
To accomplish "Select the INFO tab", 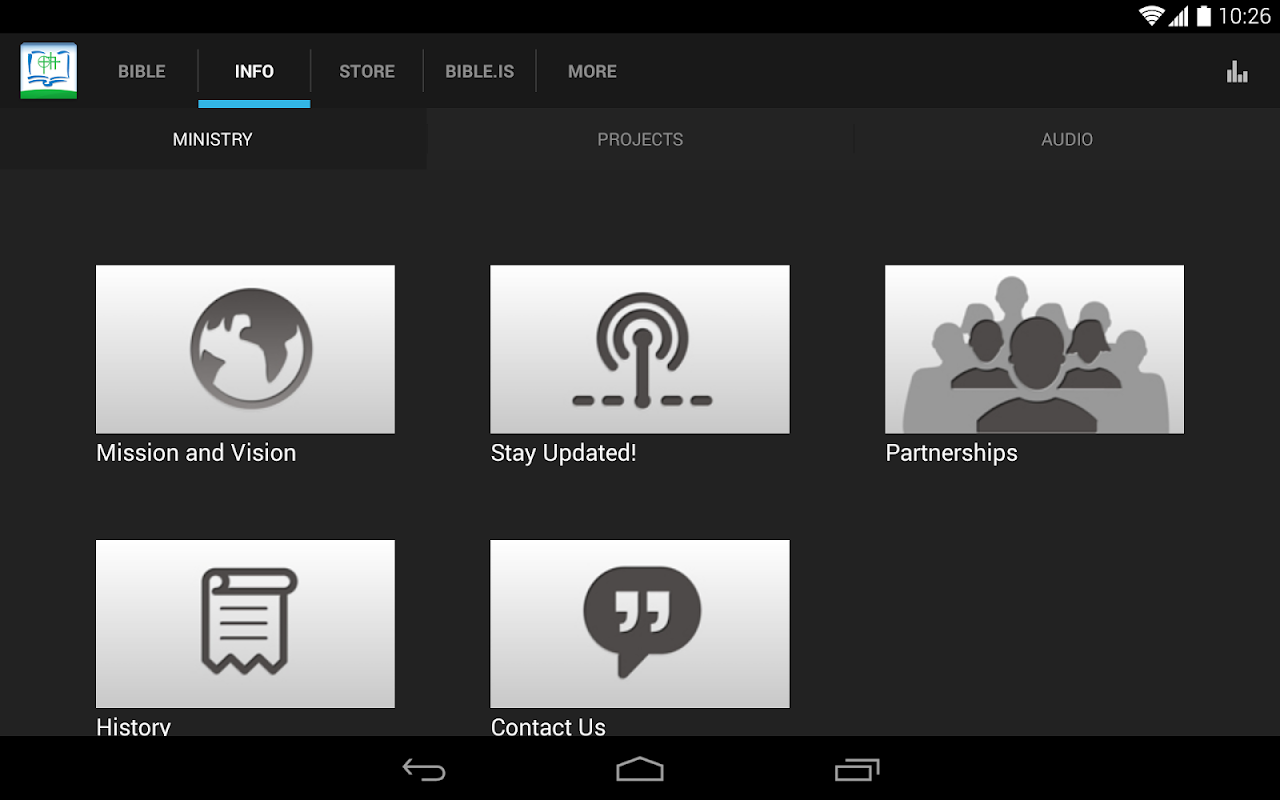I will coord(254,71).
